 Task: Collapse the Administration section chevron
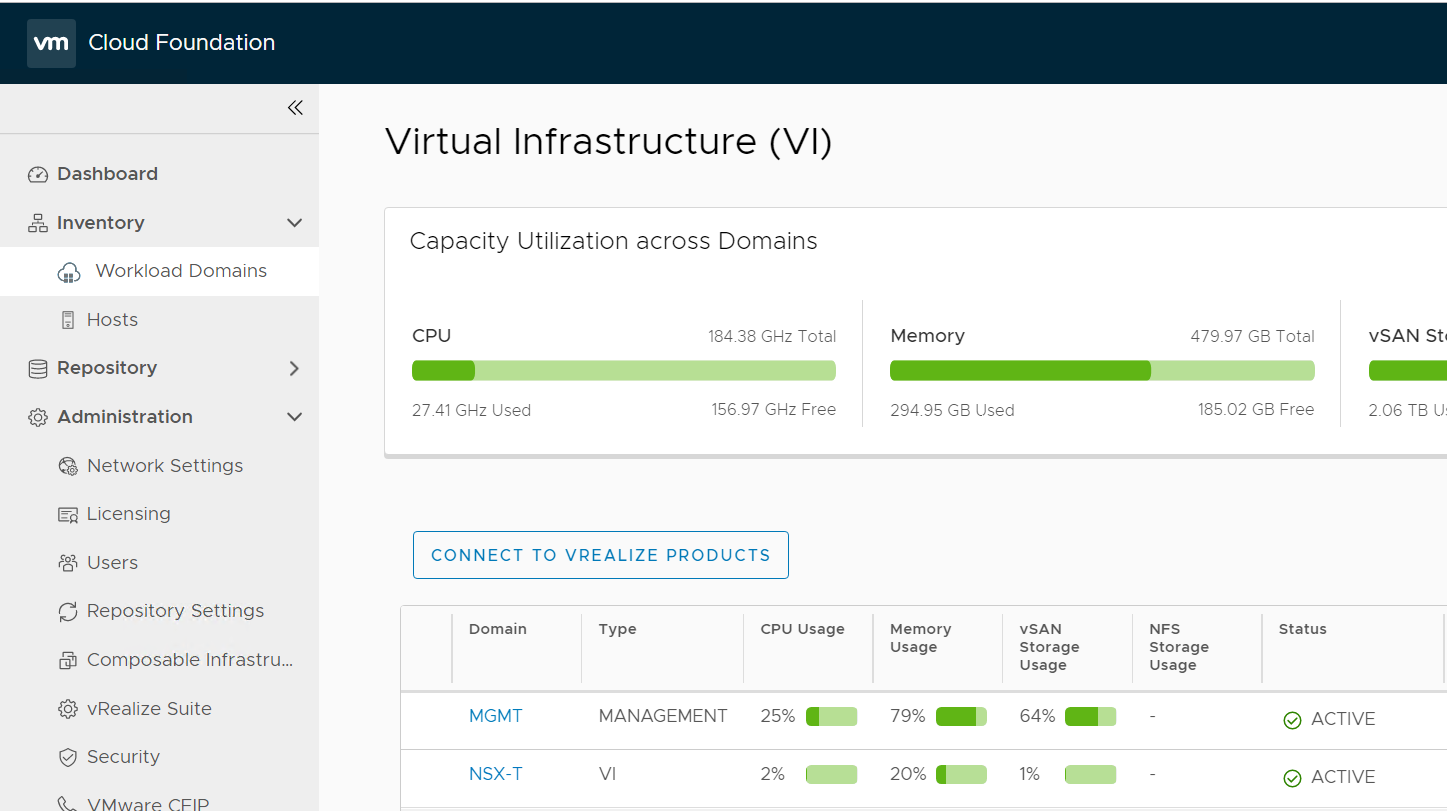point(294,417)
